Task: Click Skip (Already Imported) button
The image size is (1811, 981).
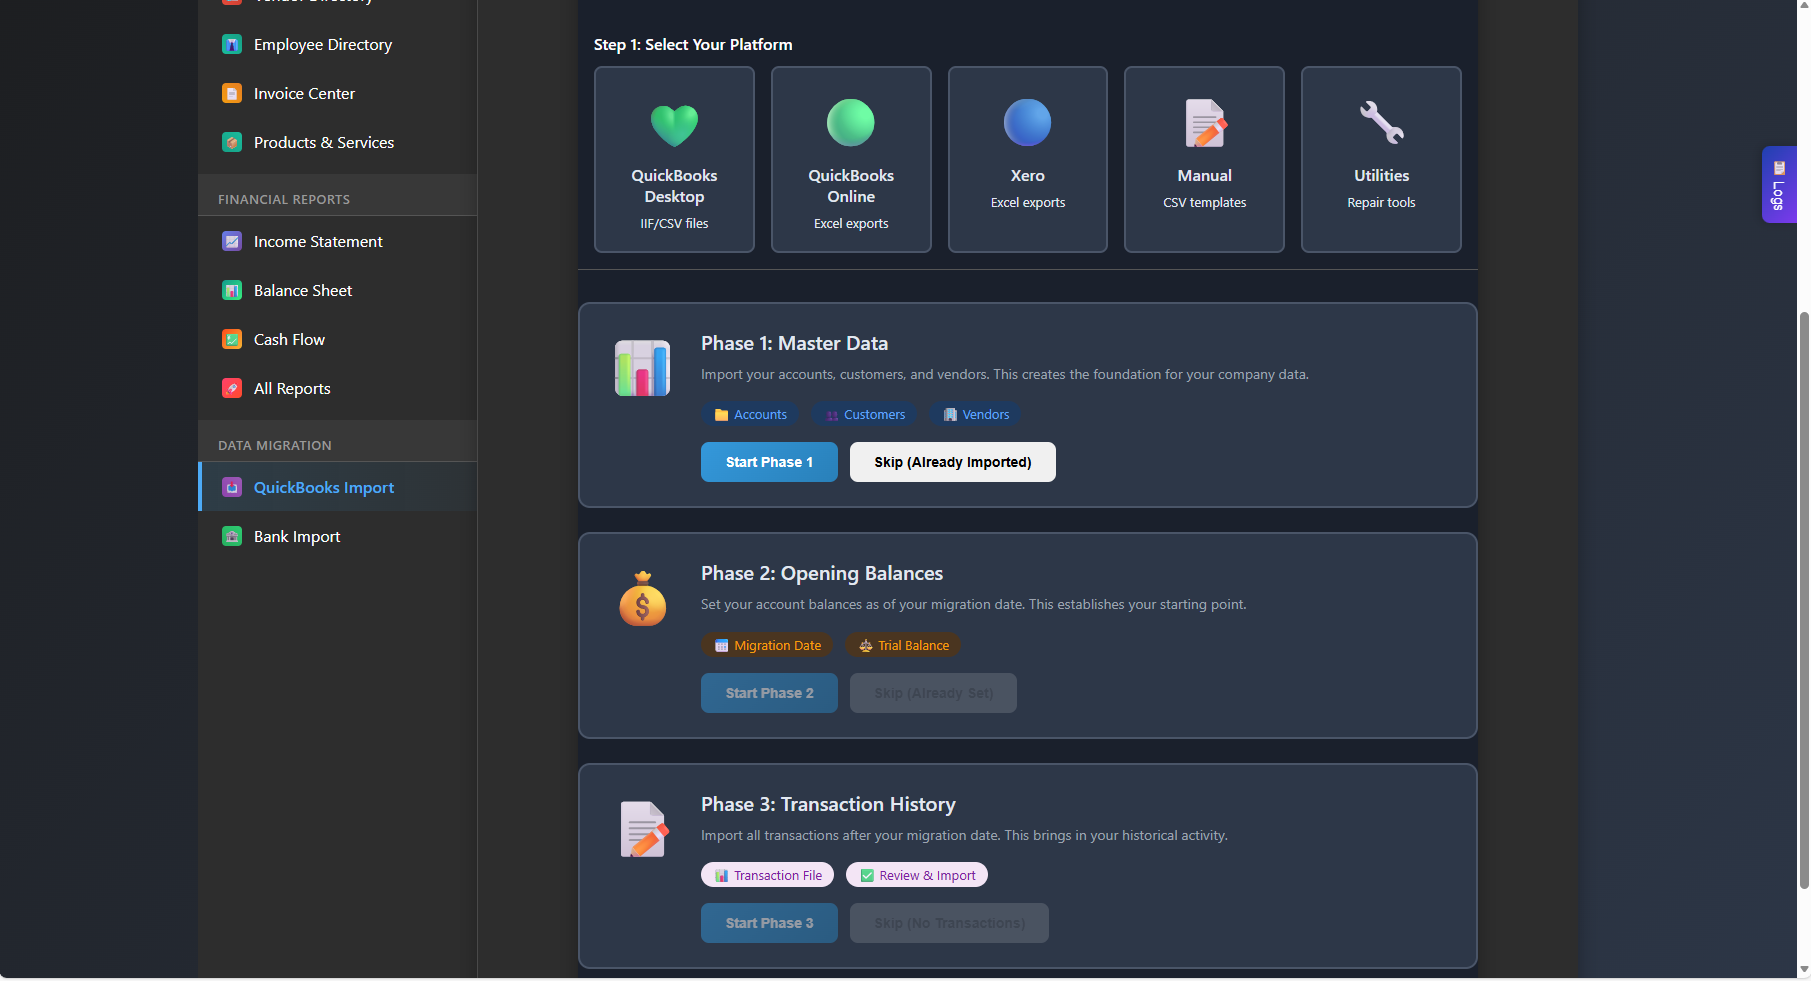Action: point(952,462)
